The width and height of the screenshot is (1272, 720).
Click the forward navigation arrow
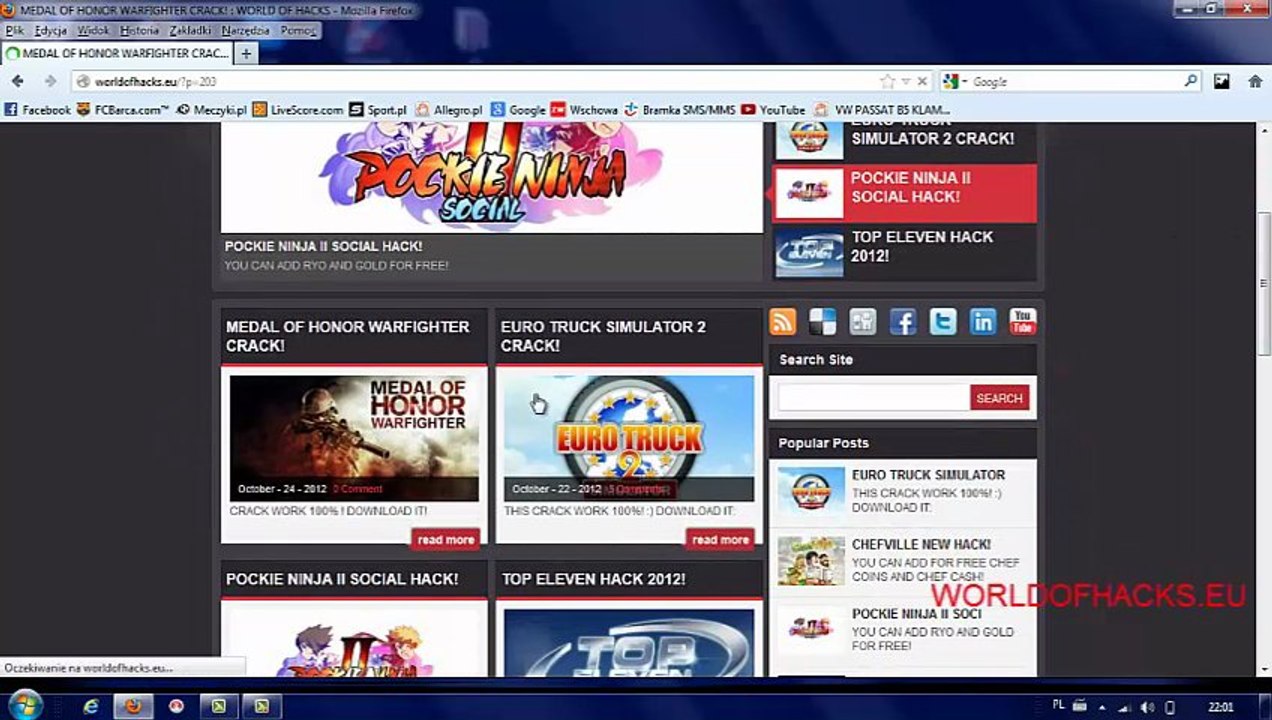50,81
